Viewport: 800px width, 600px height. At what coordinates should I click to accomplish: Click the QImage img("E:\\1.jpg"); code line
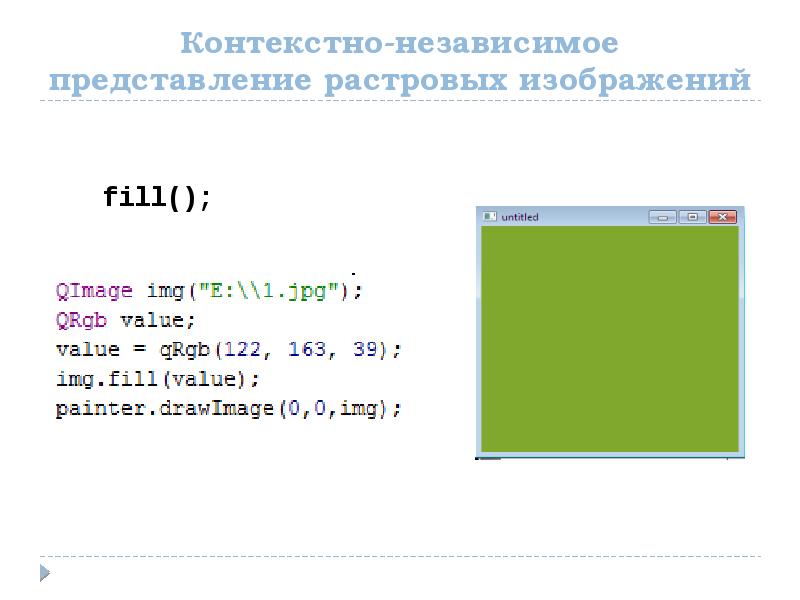pyautogui.click(x=208, y=290)
